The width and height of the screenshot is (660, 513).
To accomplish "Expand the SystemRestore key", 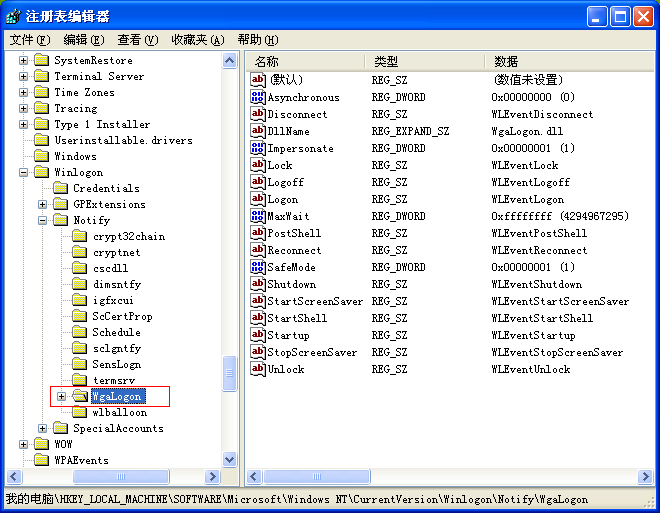I will click(24, 60).
